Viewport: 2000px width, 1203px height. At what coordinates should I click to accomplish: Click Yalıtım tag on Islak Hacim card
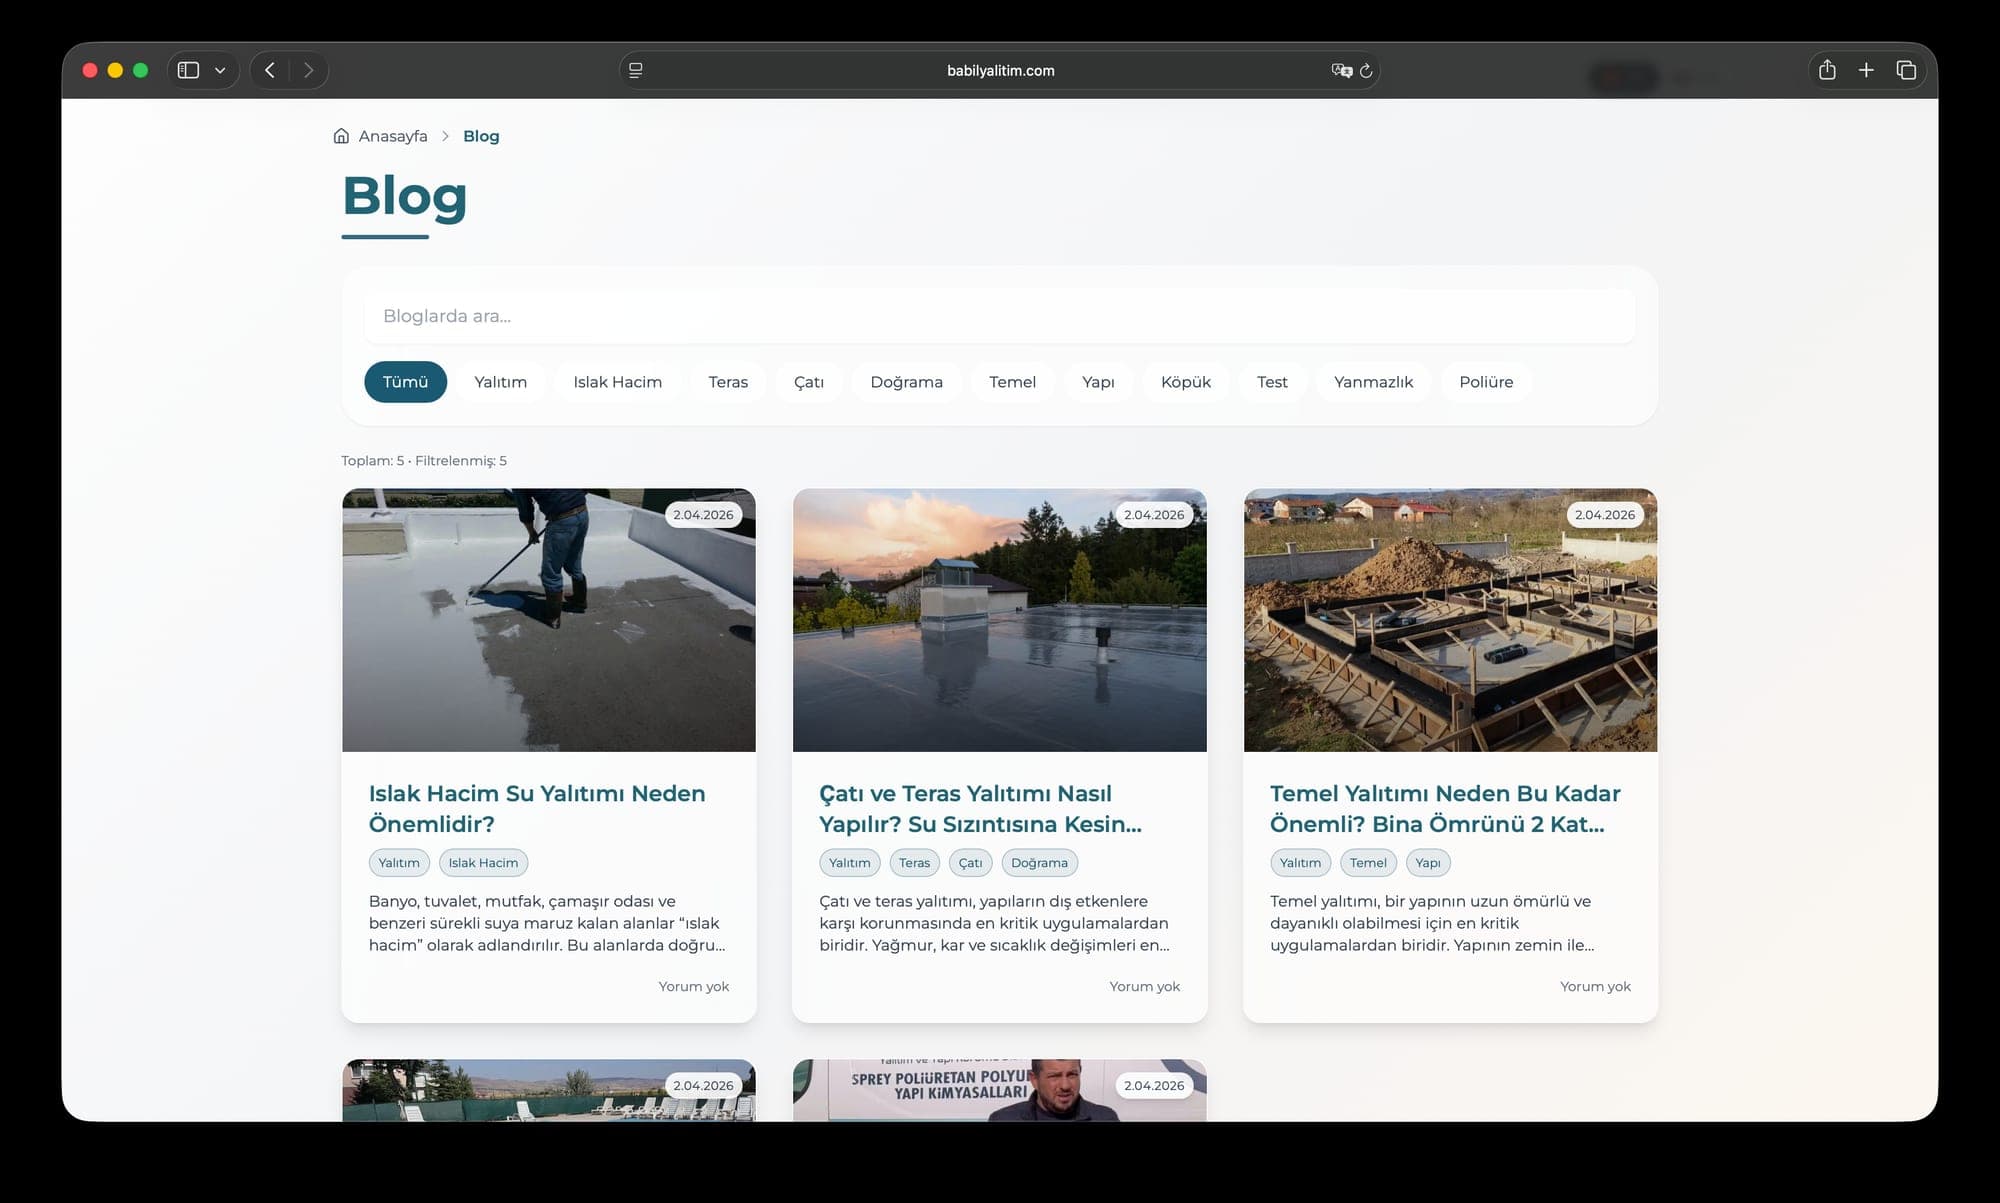click(x=399, y=863)
